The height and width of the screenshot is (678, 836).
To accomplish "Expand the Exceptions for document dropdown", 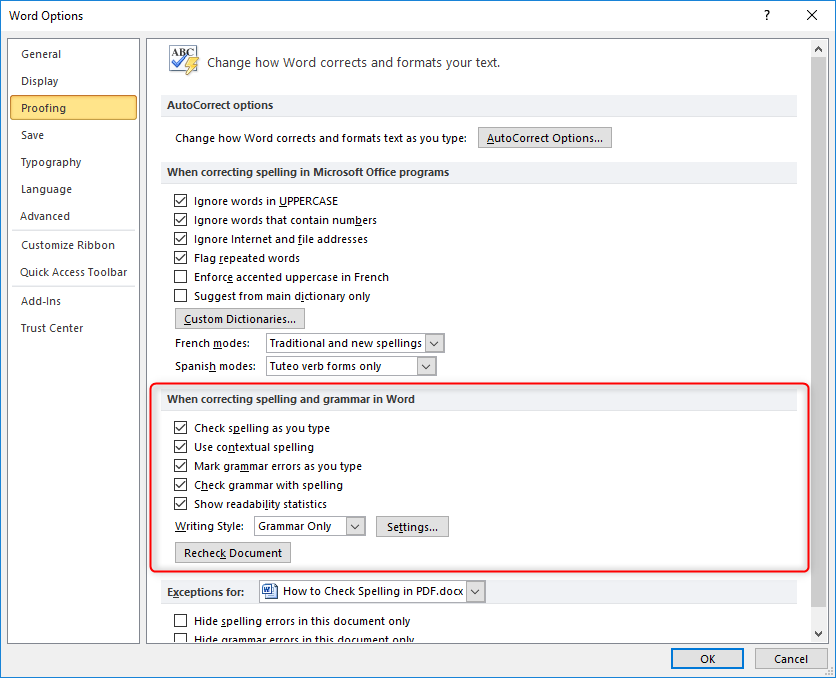I will (x=475, y=592).
